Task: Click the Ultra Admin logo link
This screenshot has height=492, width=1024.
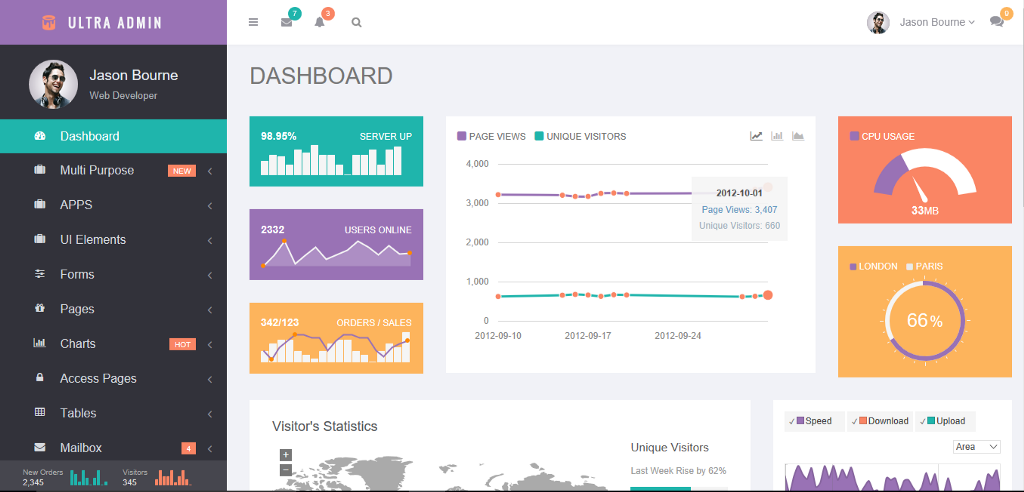Action: point(113,22)
